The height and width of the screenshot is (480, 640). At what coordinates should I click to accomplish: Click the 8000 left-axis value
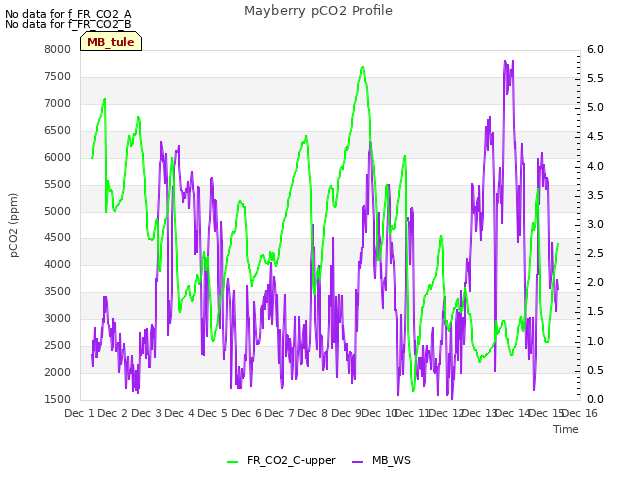point(58,49)
